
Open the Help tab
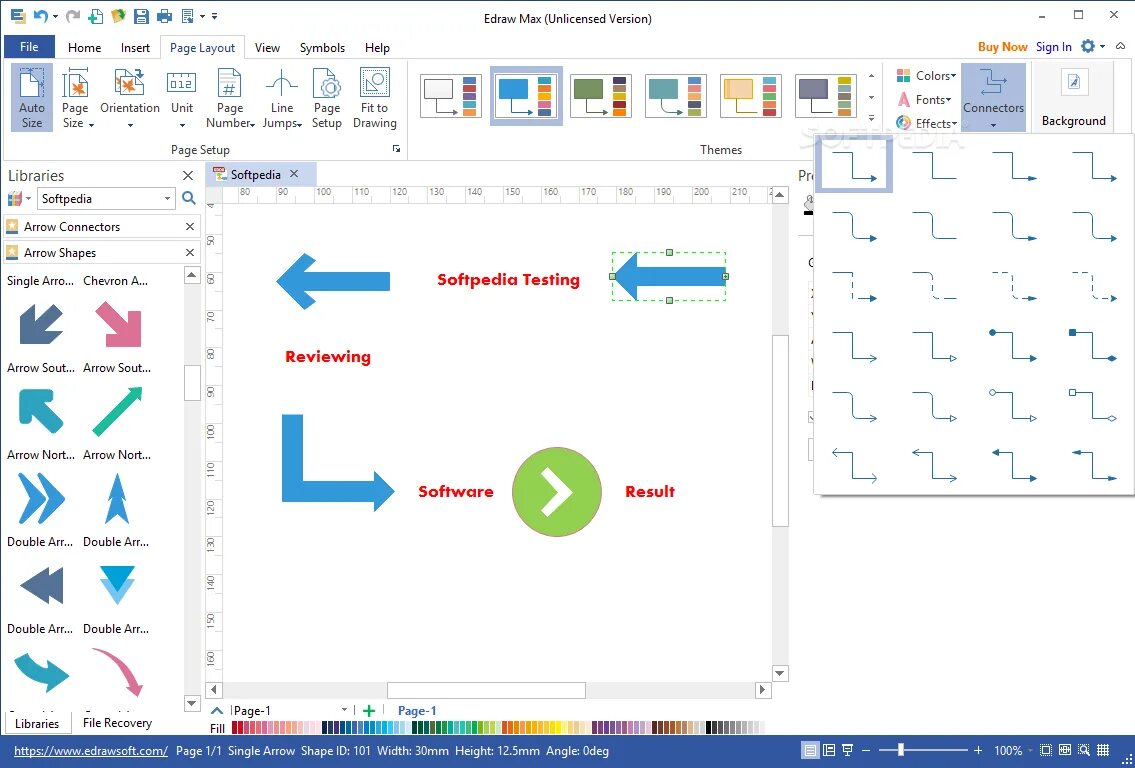pyautogui.click(x=377, y=48)
